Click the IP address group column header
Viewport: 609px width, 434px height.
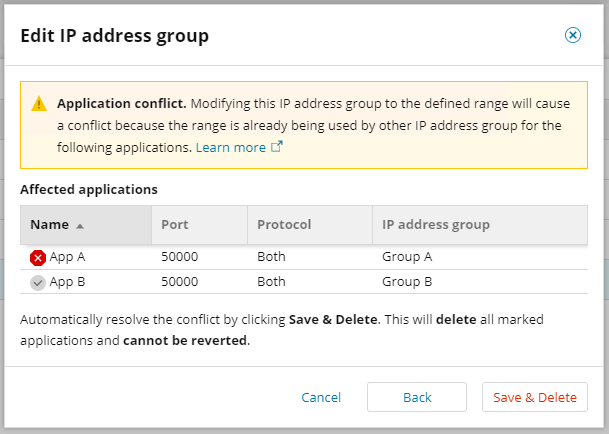pyautogui.click(x=436, y=225)
